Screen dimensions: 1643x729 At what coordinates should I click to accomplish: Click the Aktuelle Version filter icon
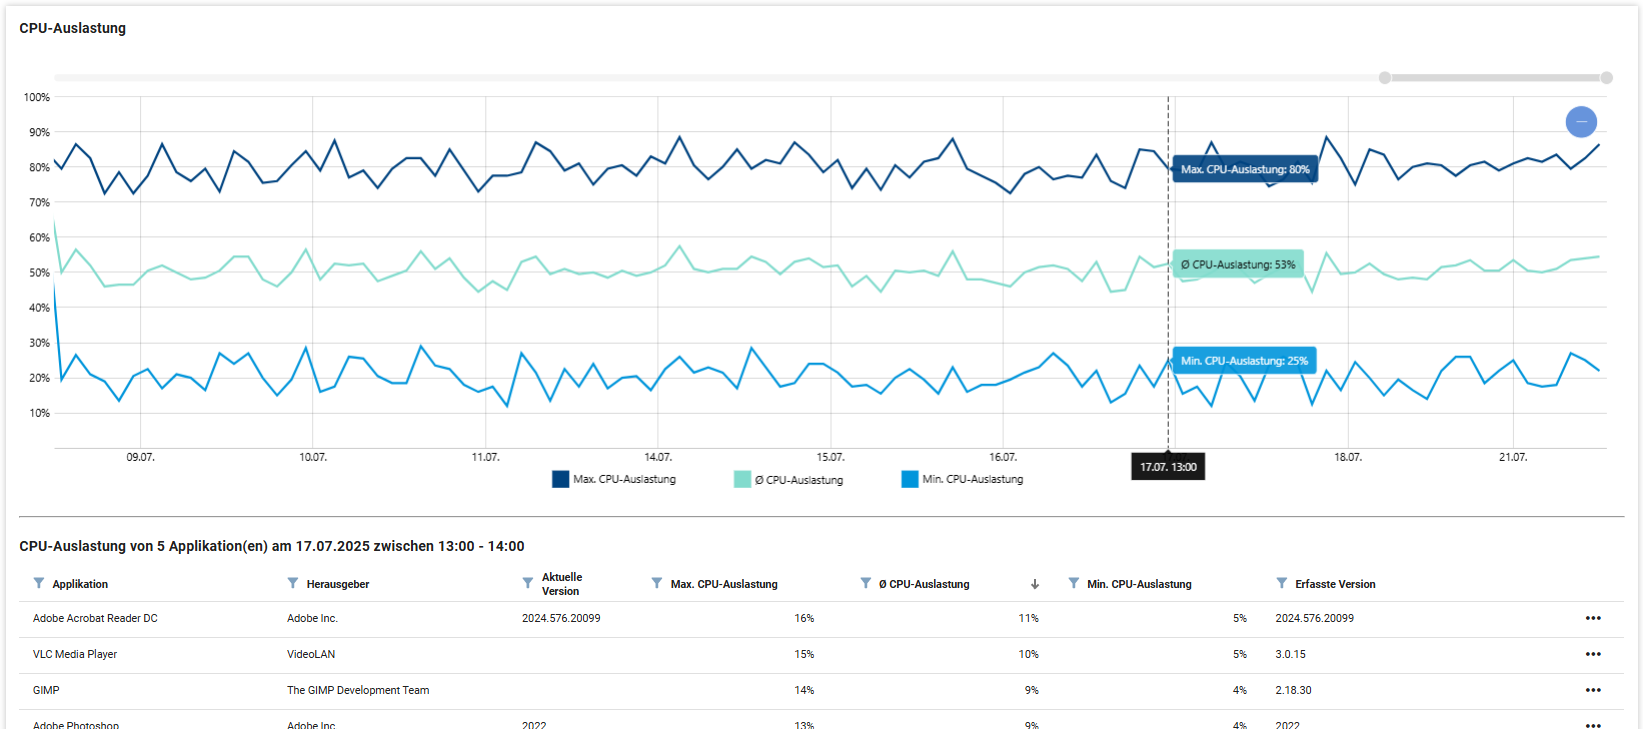tap(528, 583)
